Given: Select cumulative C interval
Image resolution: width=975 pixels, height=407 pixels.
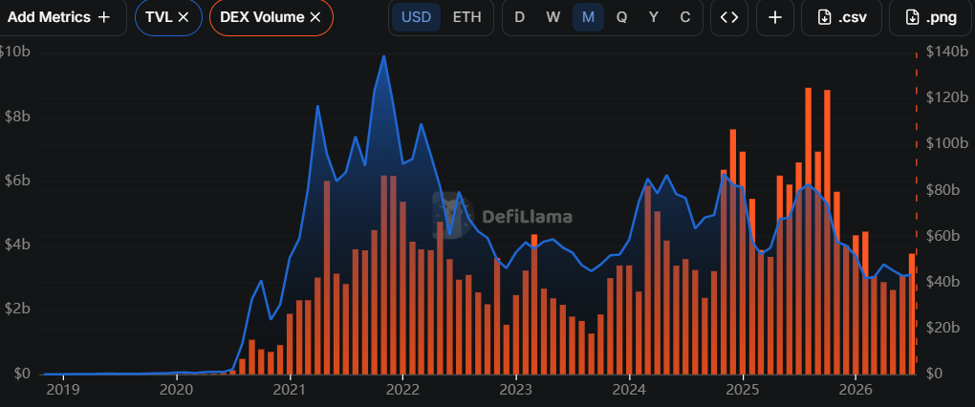Looking at the screenshot, I should point(685,17).
